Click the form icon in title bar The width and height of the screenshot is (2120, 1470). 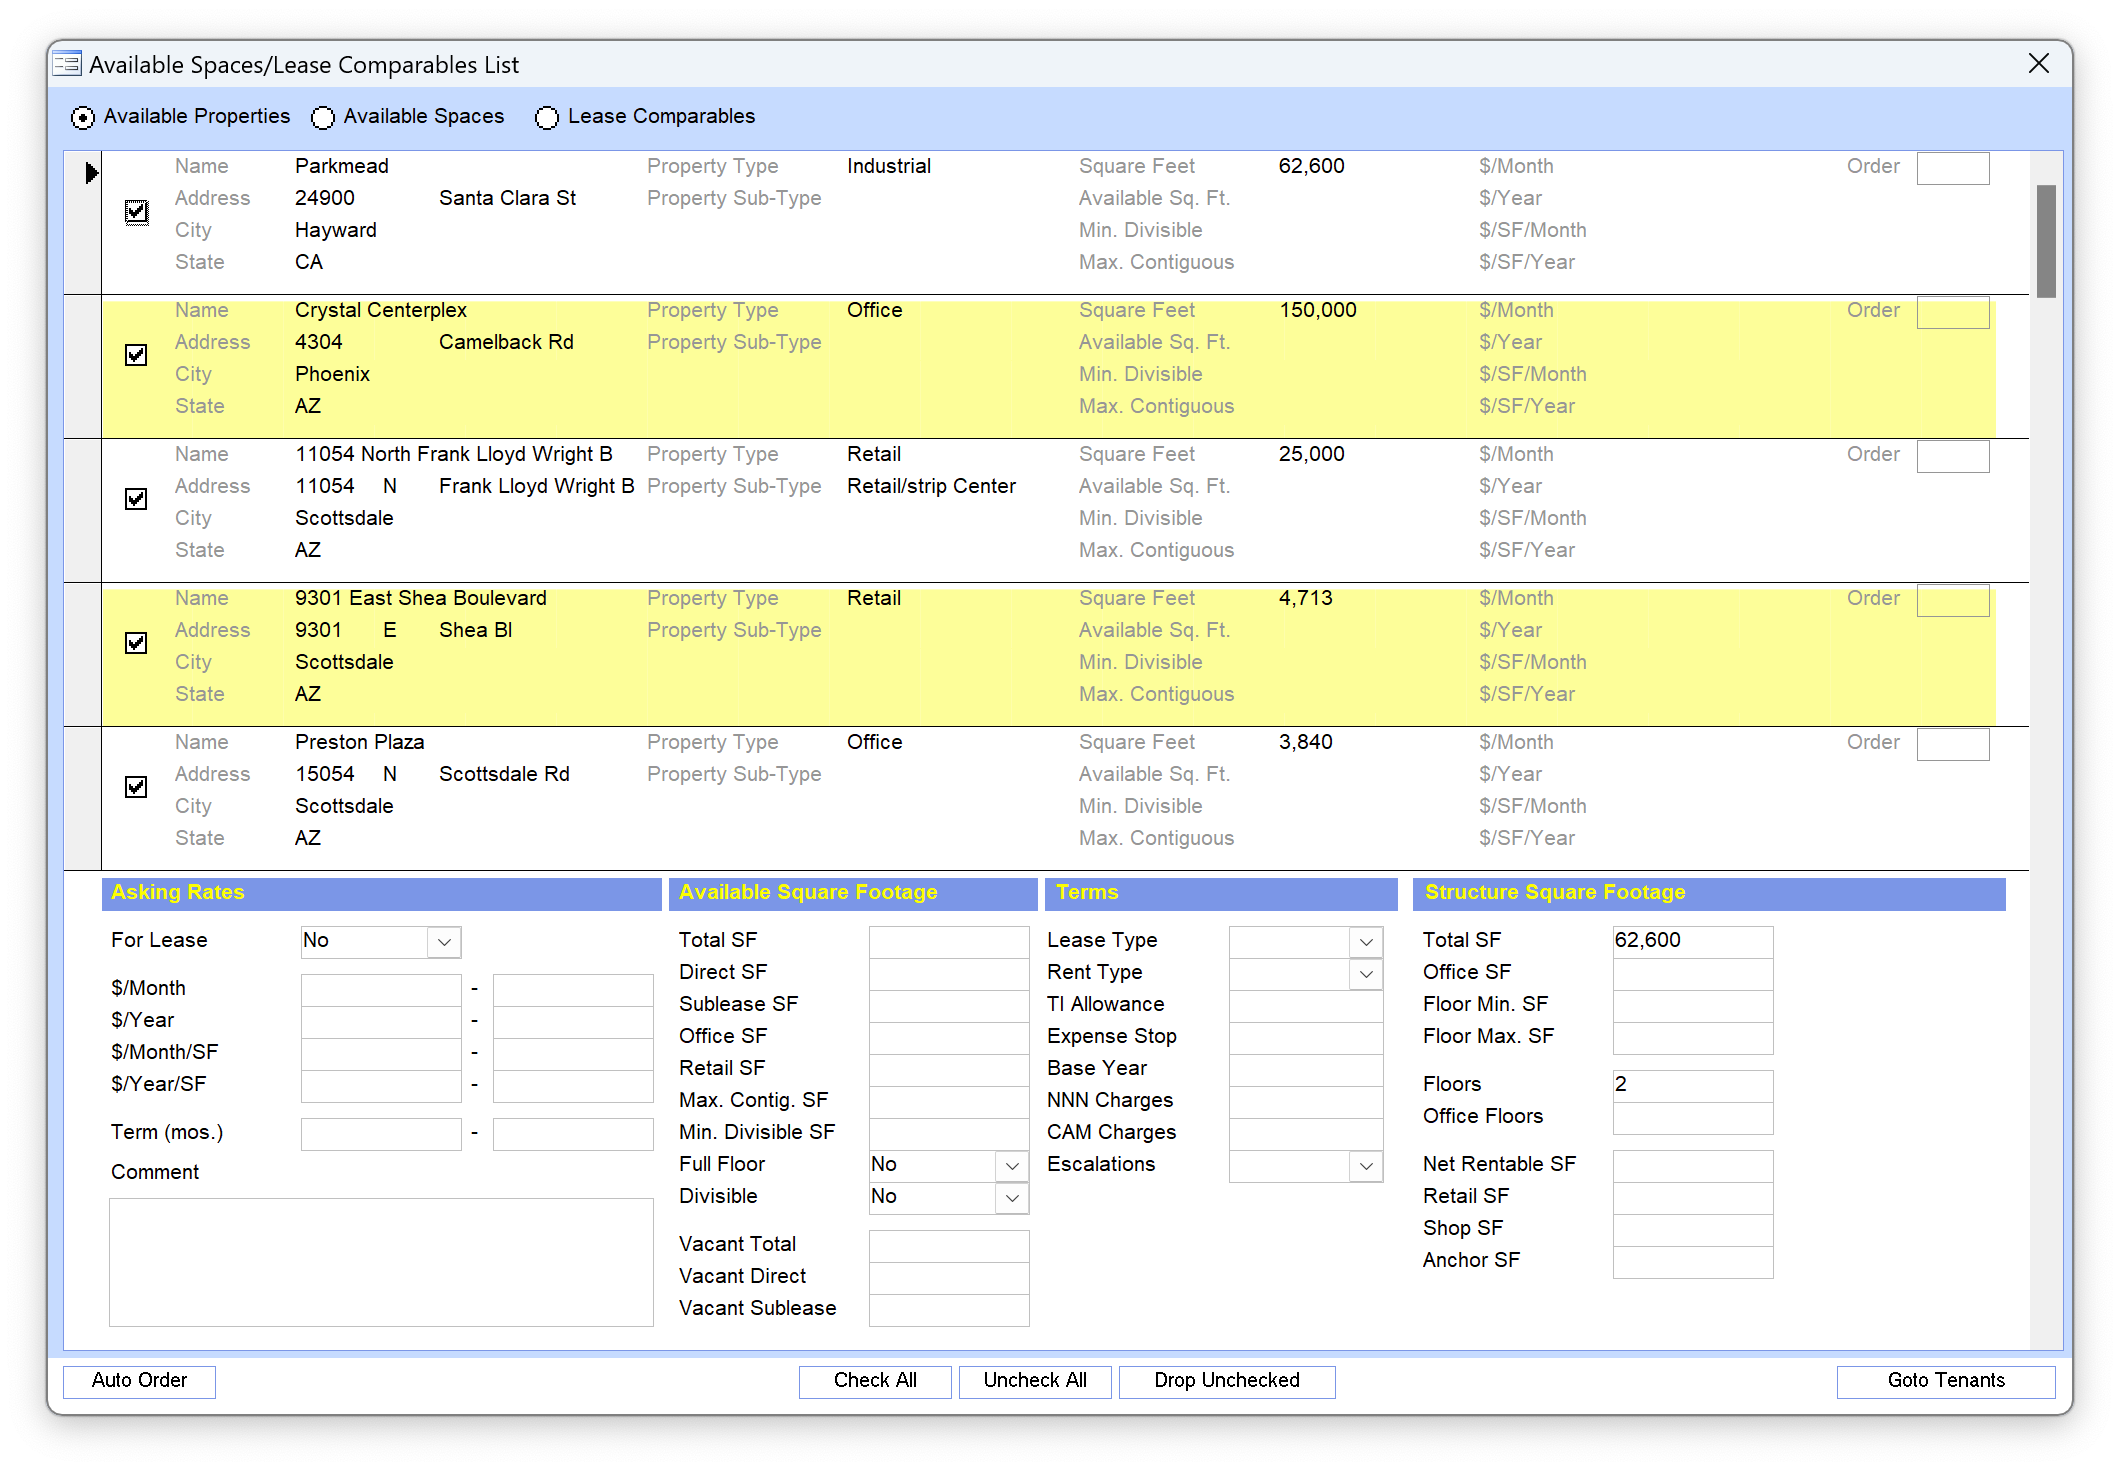pyautogui.click(x=67, y=65)
